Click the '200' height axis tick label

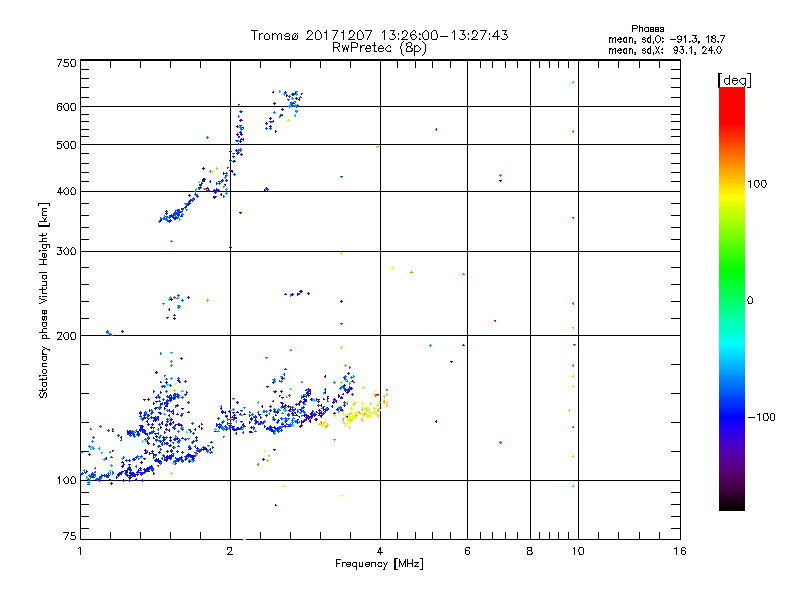[66, 336]
